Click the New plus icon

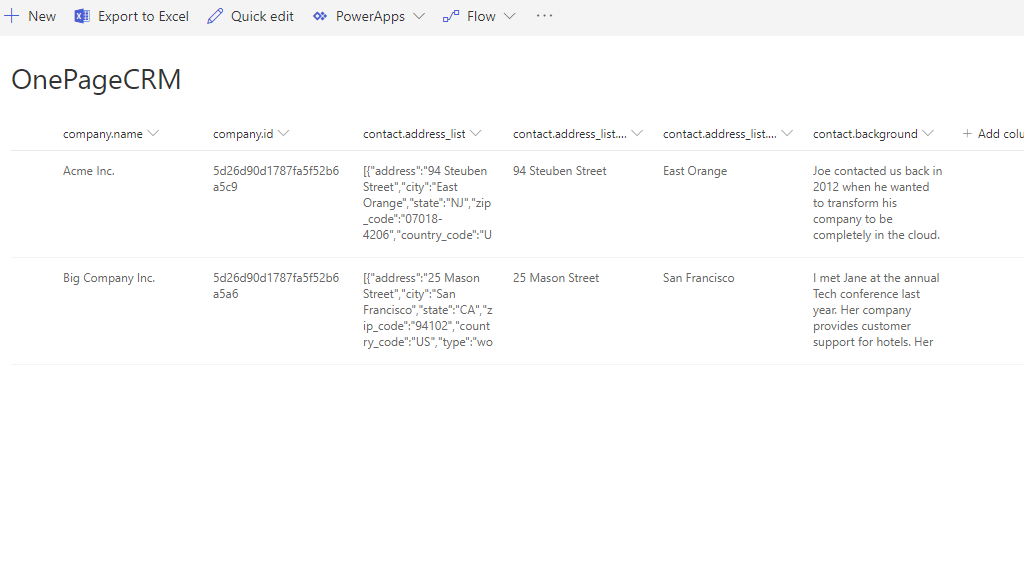[12, 16]
